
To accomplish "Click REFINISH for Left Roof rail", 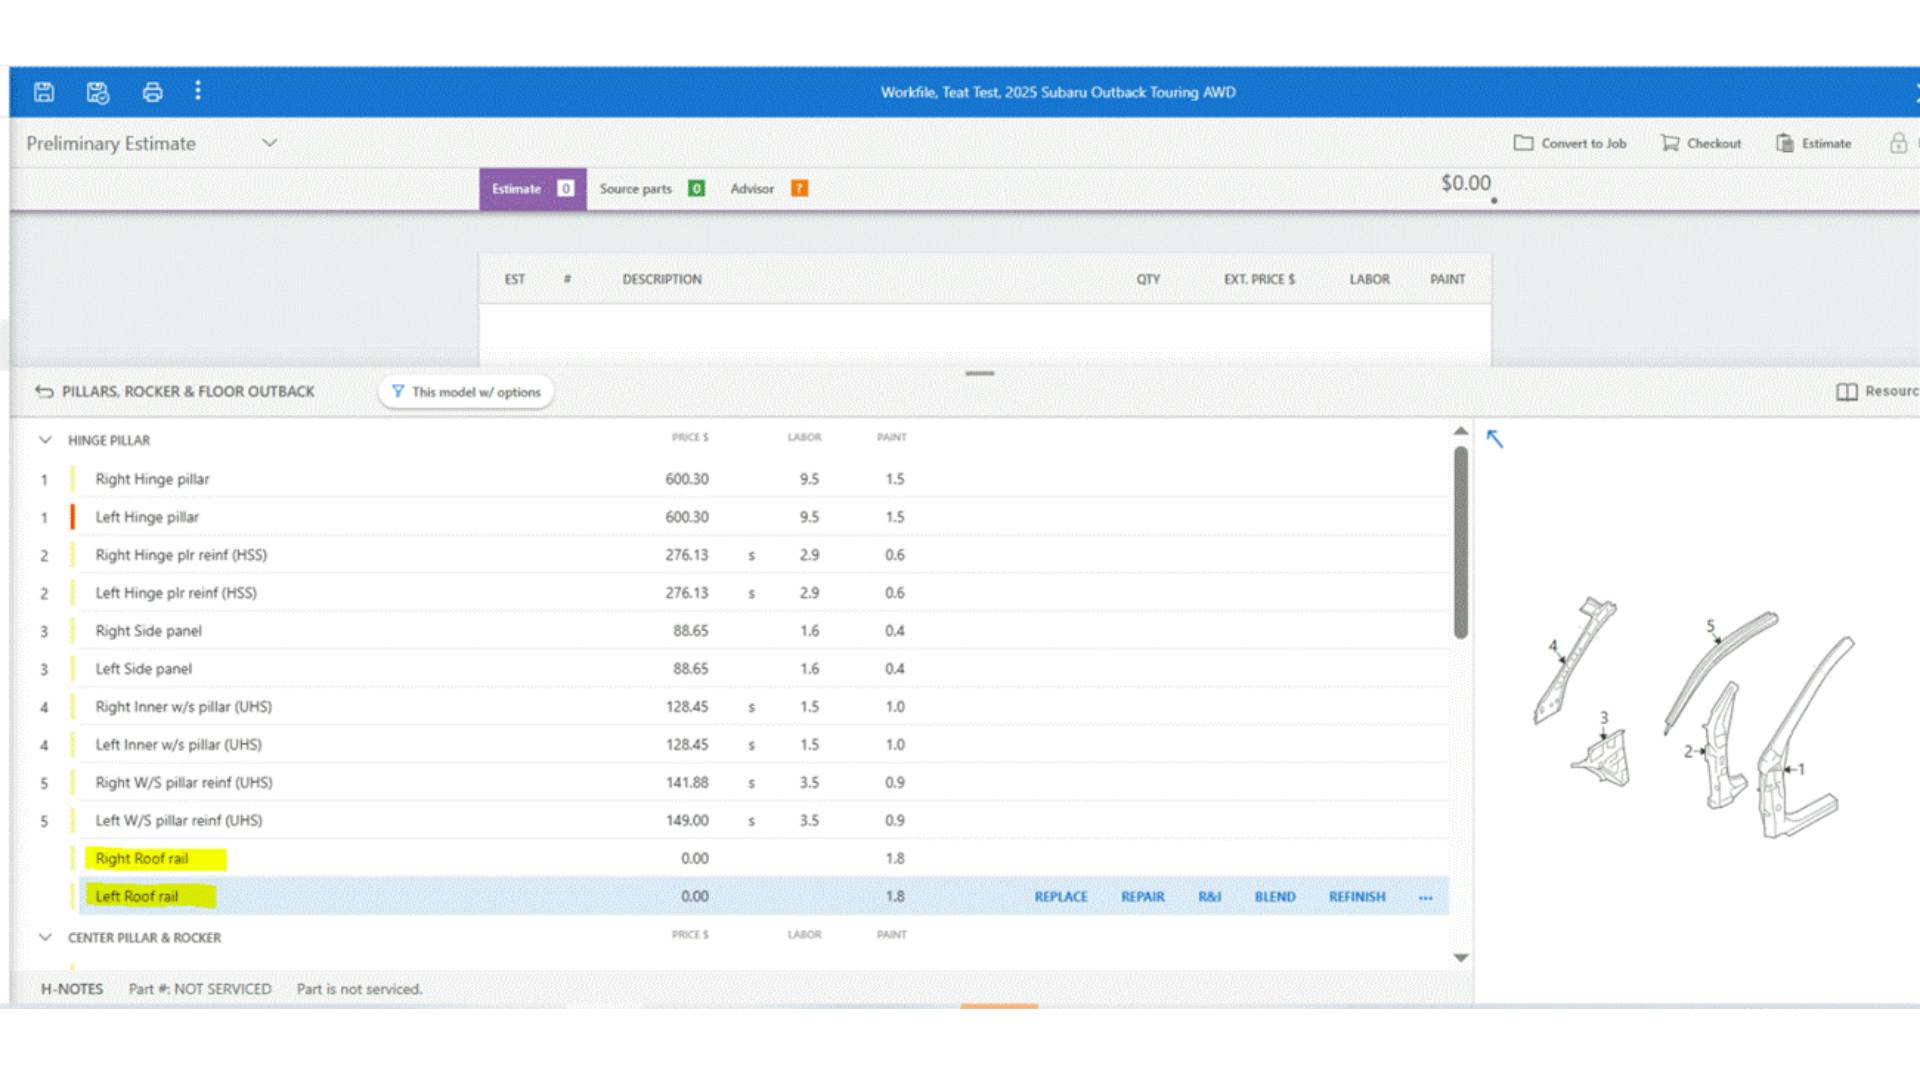I will [1356, 897].
